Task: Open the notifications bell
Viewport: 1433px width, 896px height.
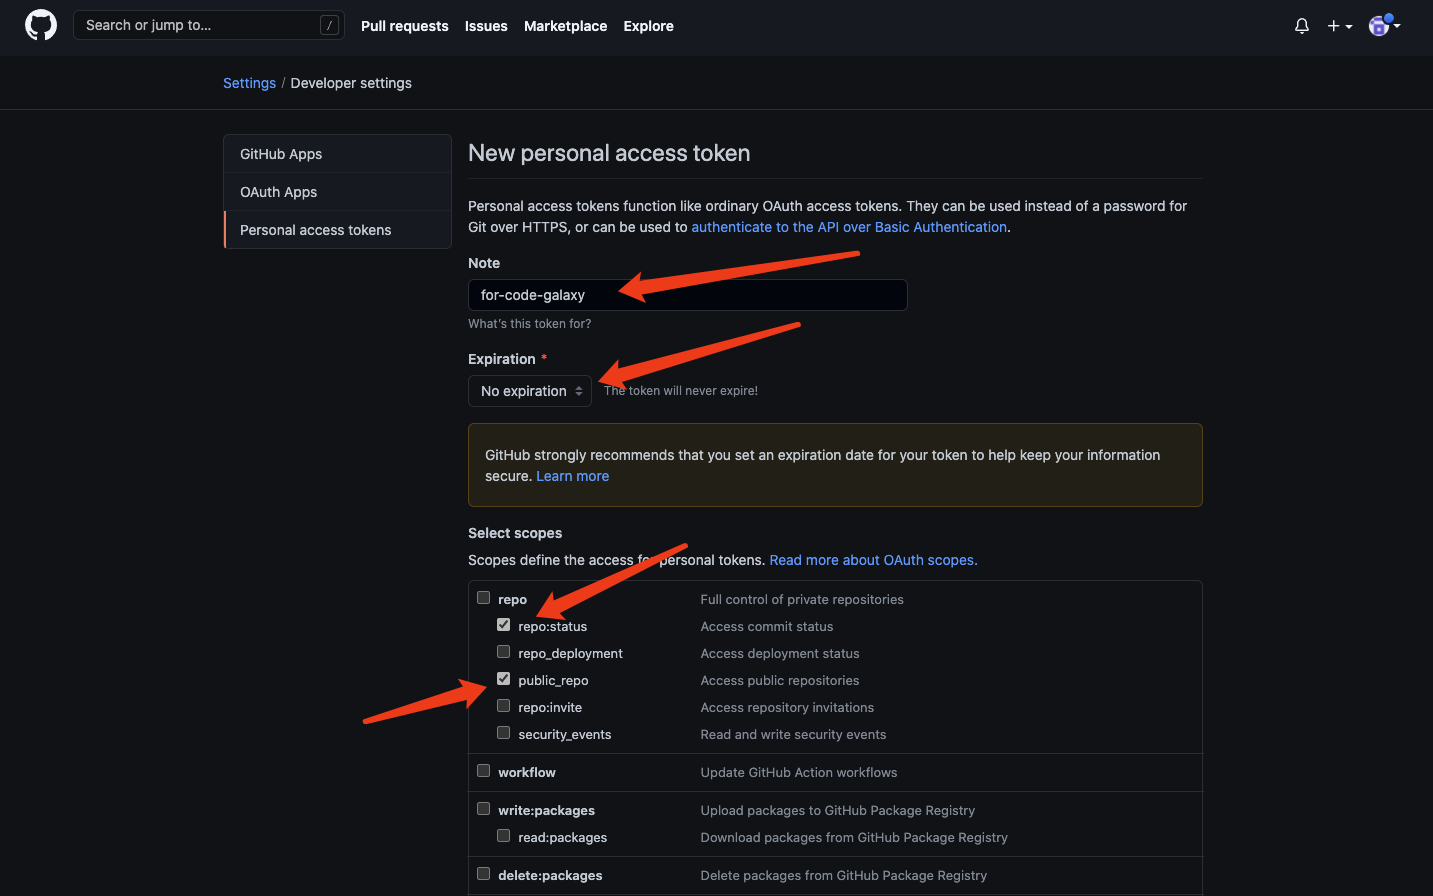Action: (x=1301, y=26)
